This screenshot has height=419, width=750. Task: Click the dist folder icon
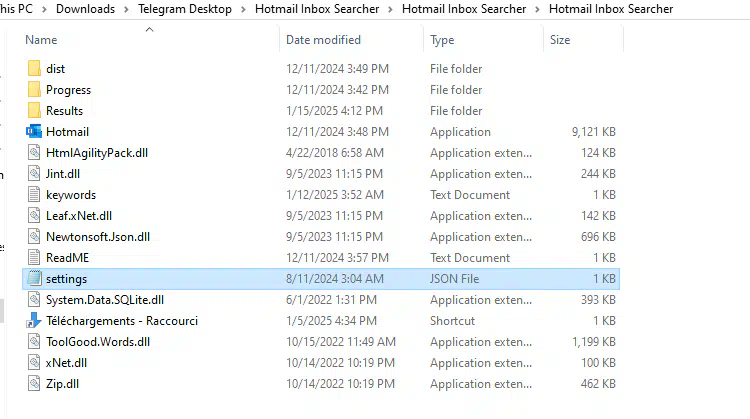click(x=34, y=69)
